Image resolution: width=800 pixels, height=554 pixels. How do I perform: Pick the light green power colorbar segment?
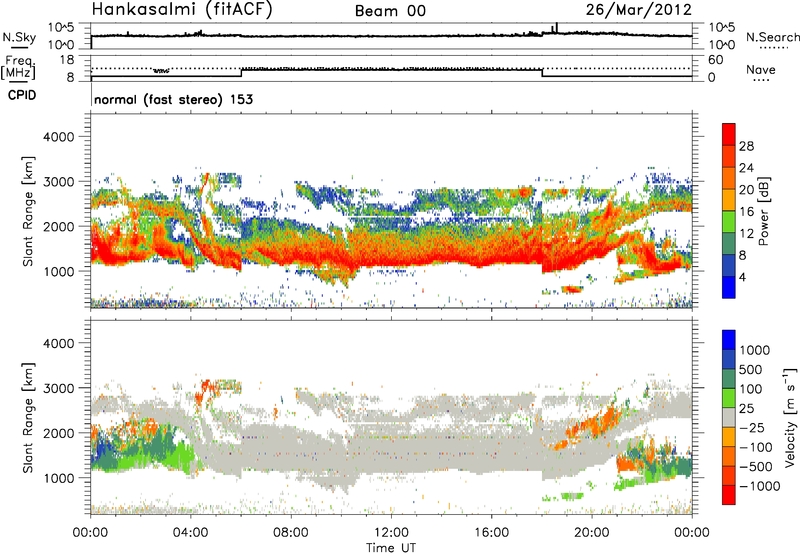point(729,221)
